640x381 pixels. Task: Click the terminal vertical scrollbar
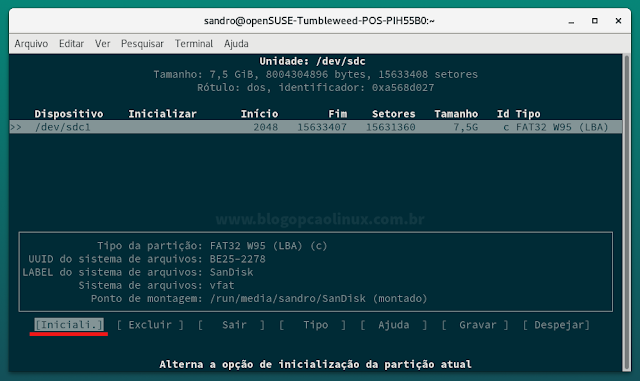[627, 212]
